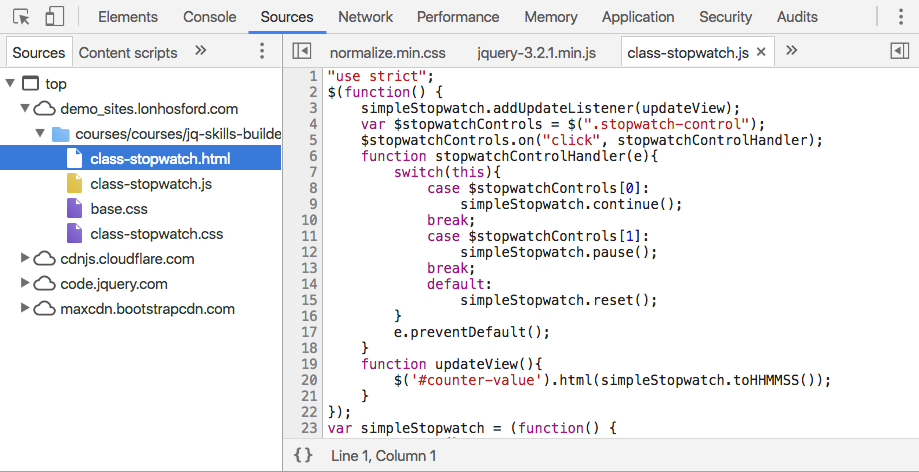Show more navigator tabs chevron
Screen dimensions: 919x472
(x=201, y=50)
